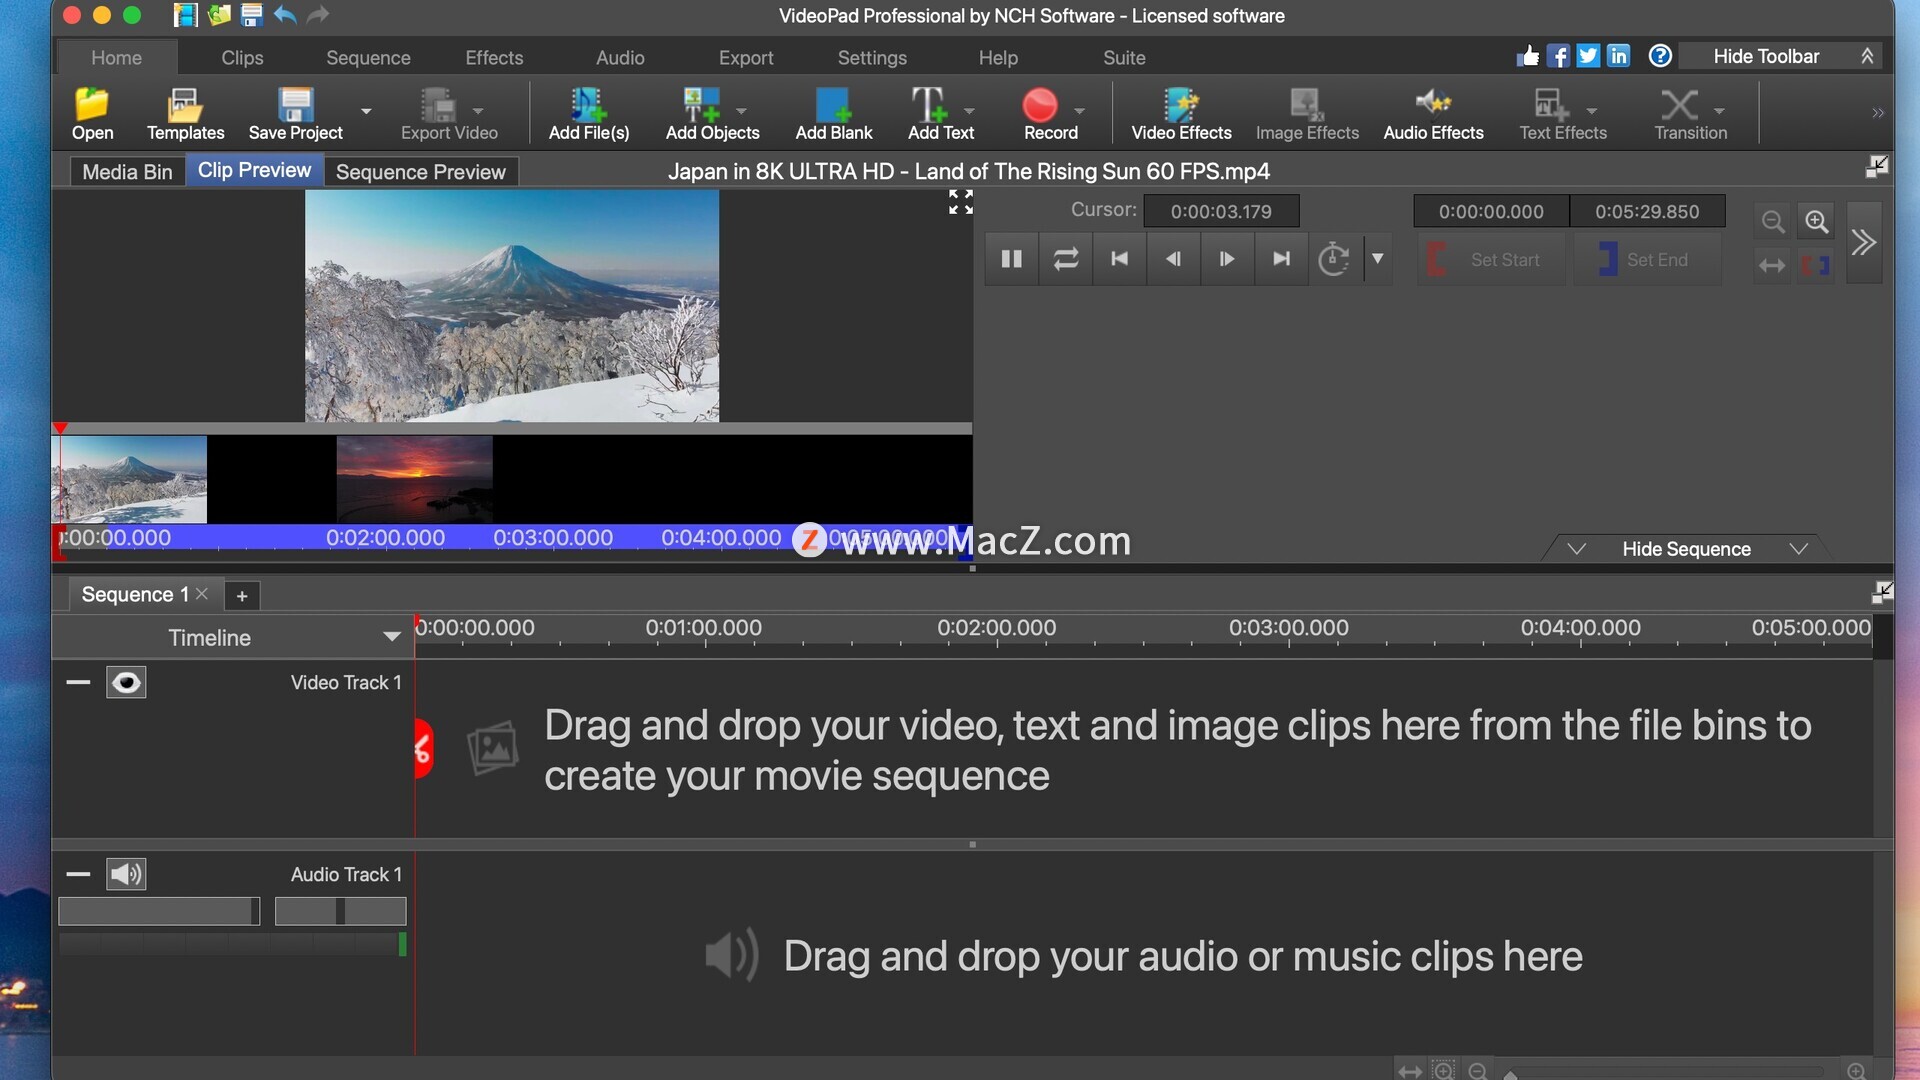This screenshot has height=1080, width=1920.
Task: Click the zoom in magnifier icon
Action: (x=1816, y=221)
